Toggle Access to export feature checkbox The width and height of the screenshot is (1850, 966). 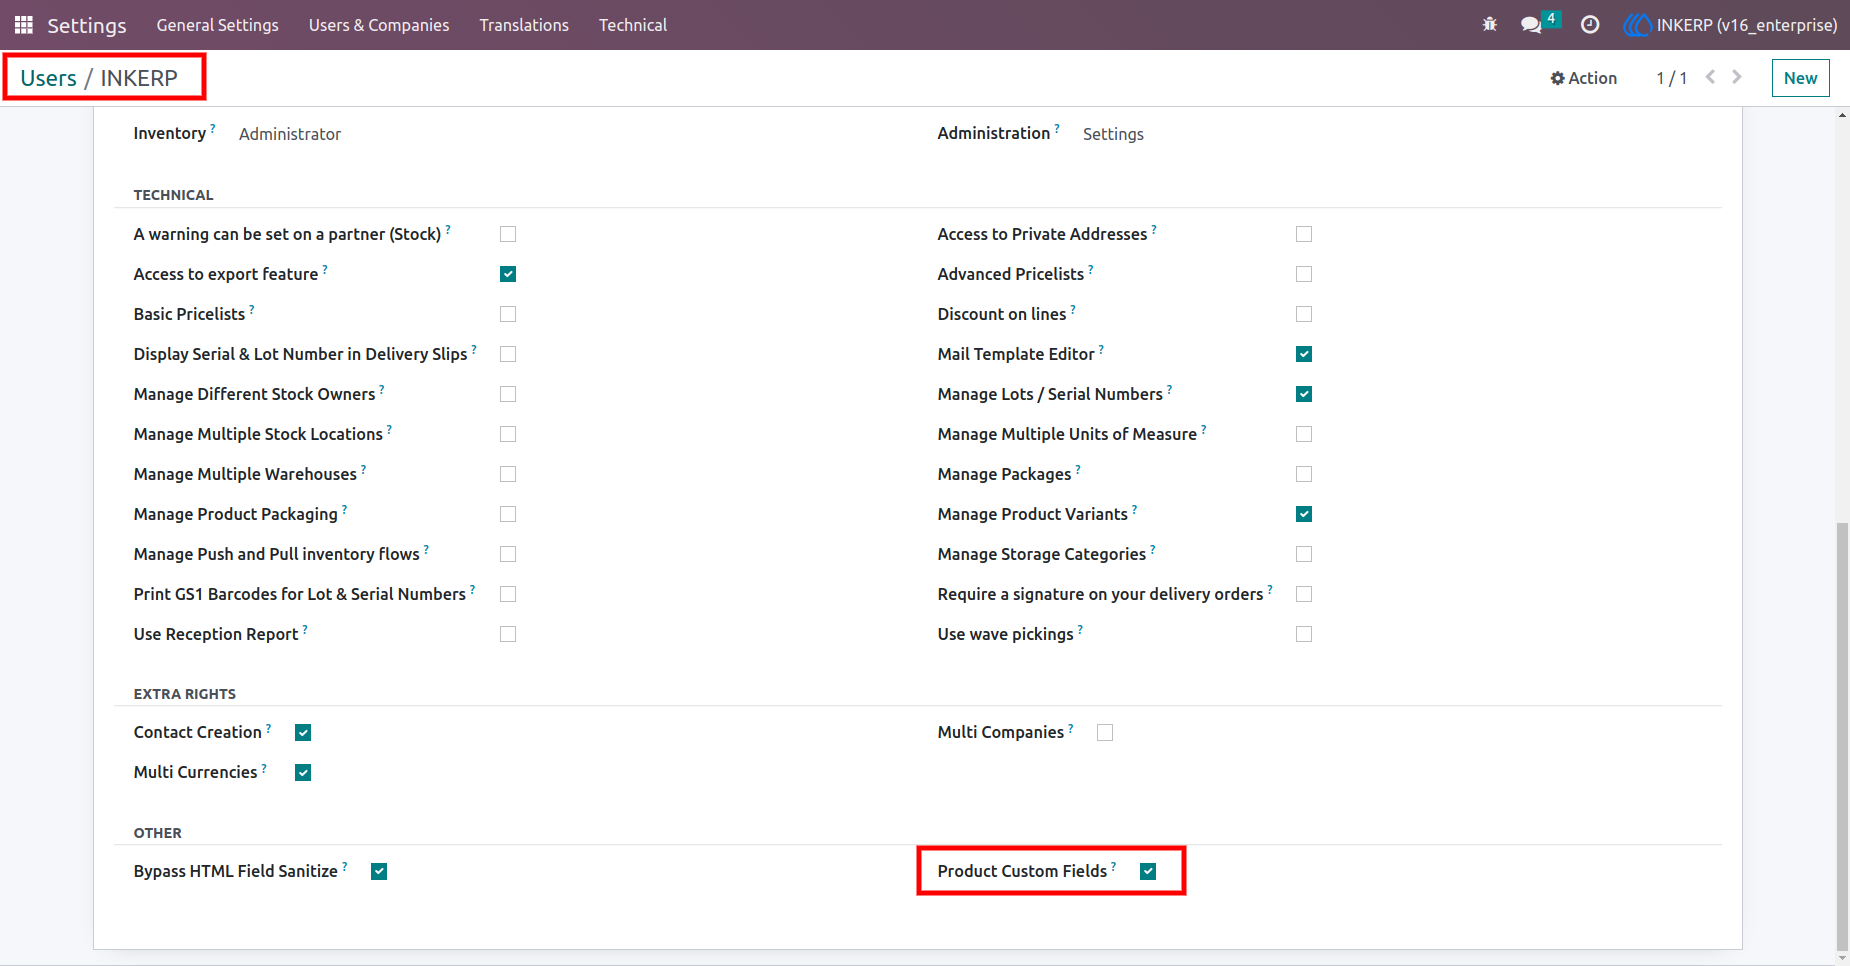508,274
